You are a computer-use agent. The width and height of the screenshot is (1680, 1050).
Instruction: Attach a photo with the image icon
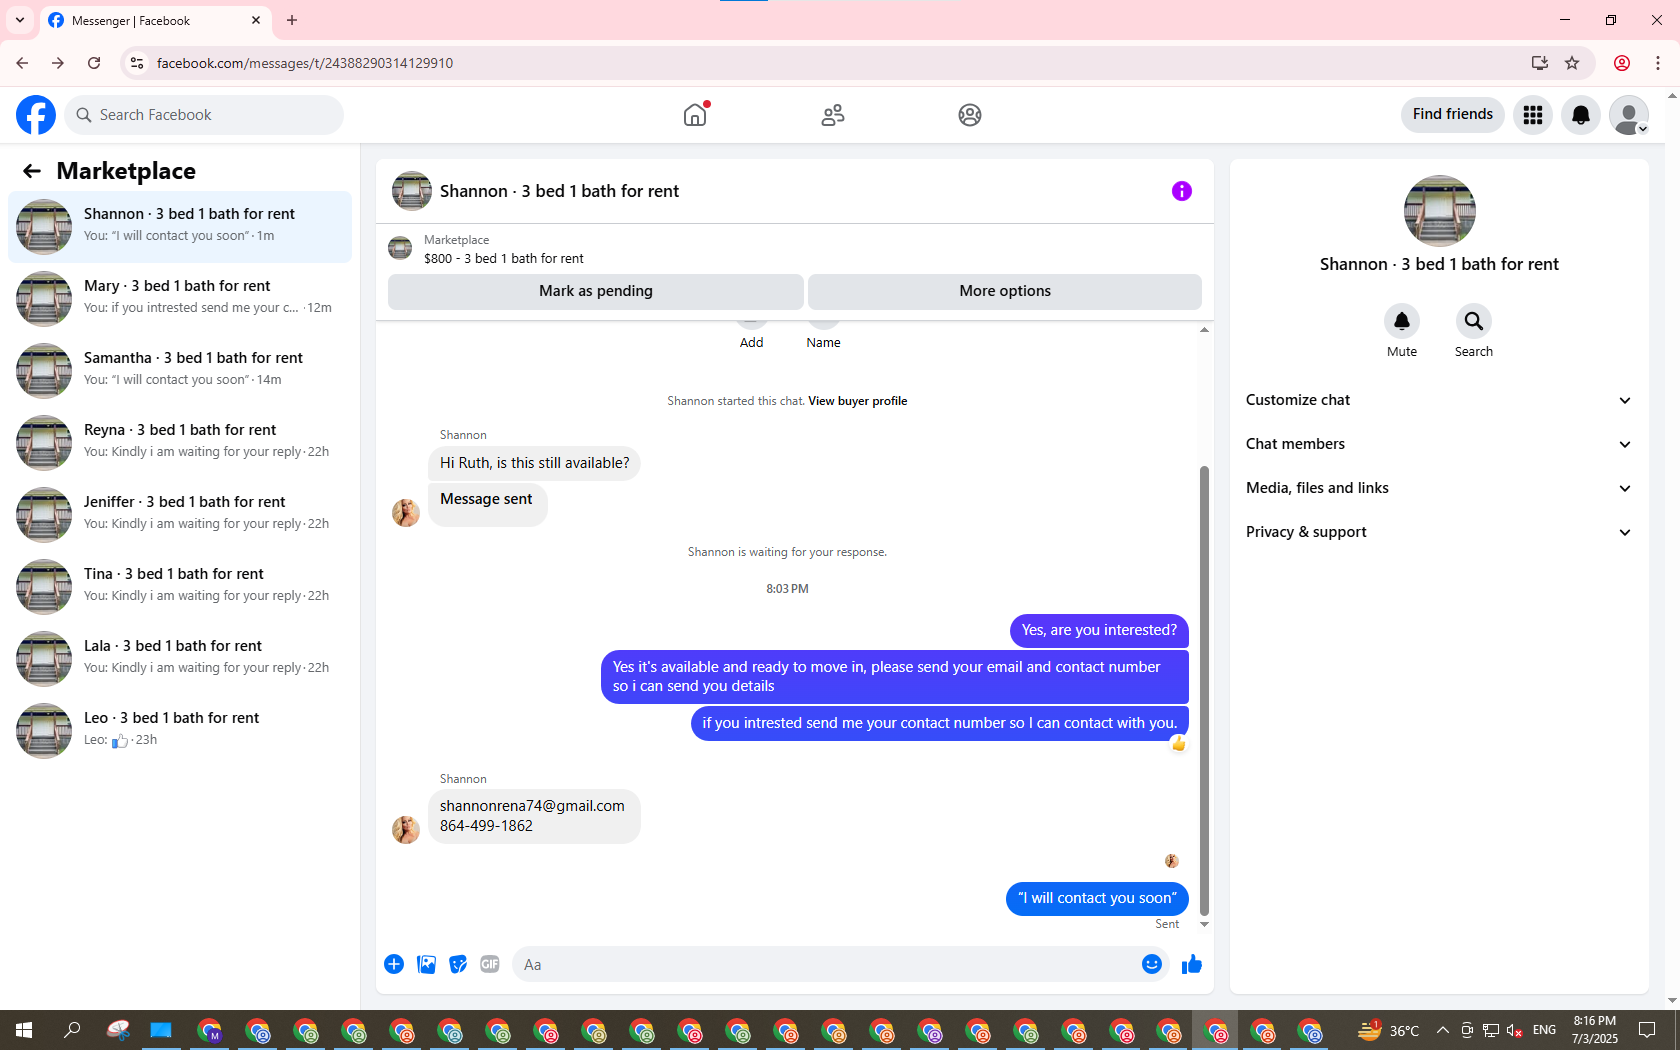tap(426, 964)
